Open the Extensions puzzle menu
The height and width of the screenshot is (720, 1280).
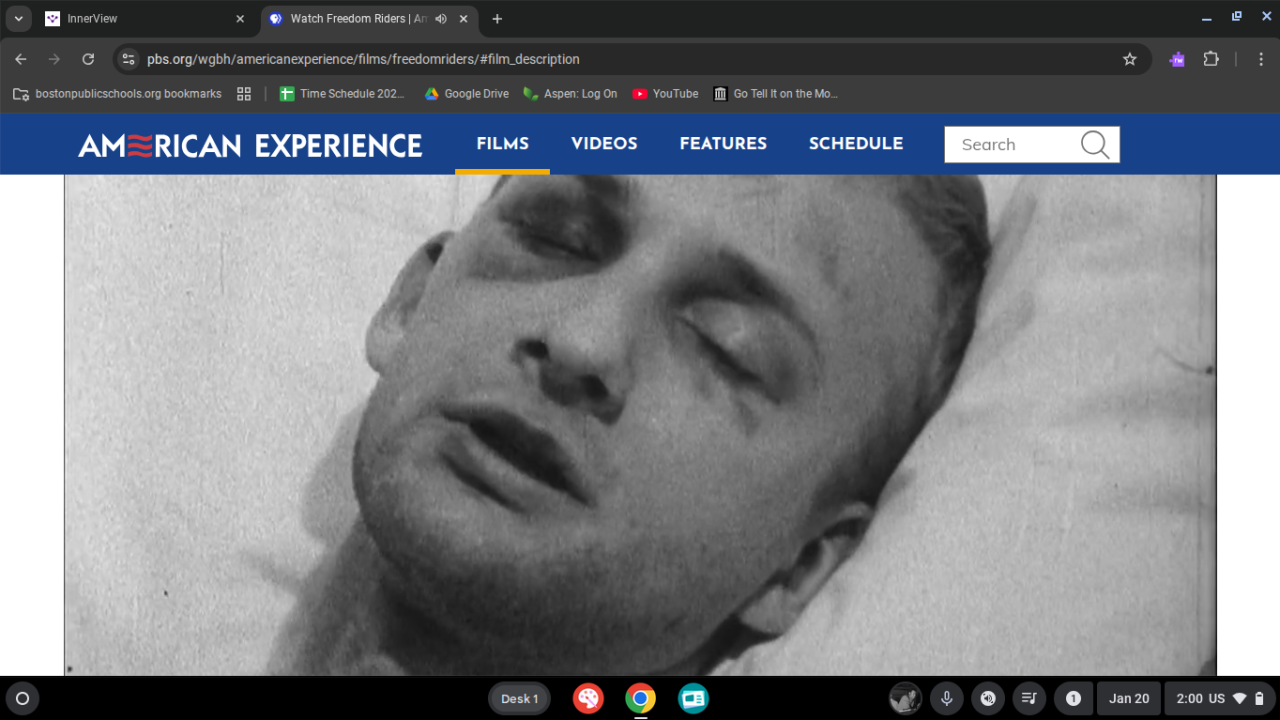(1211, 59)
